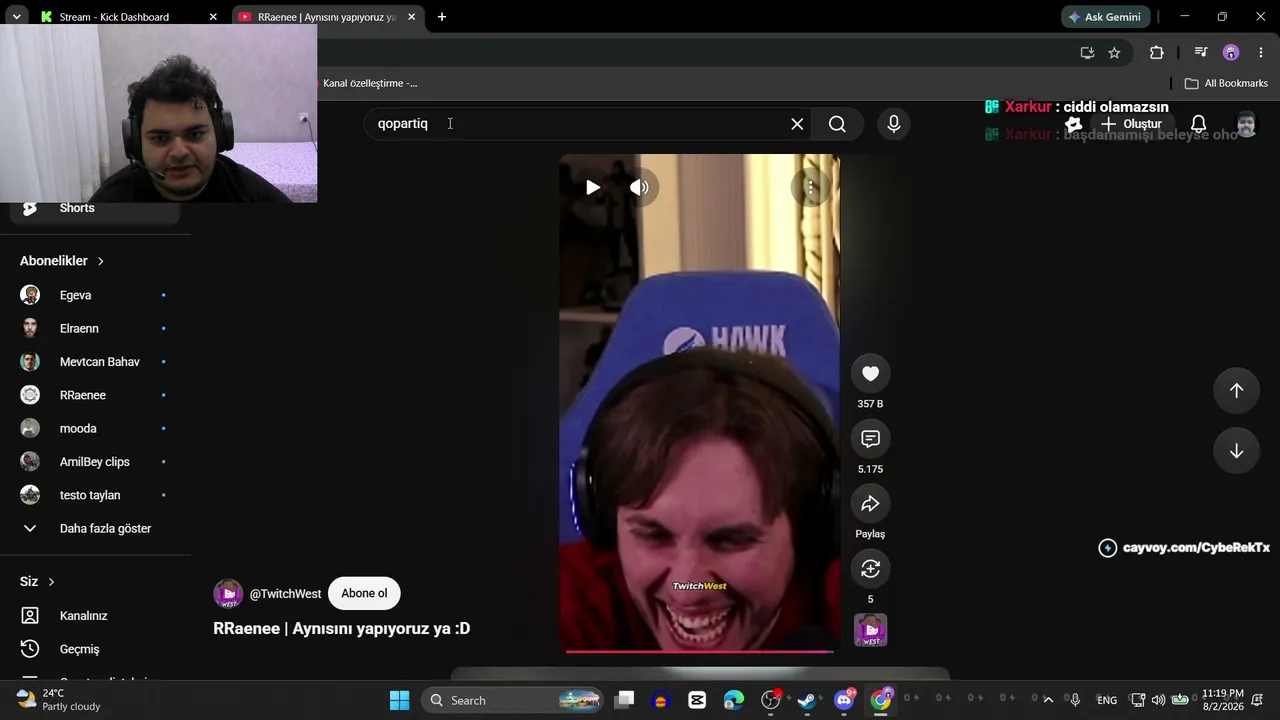Open the Chrome extensions menu

pos(1157,53)
